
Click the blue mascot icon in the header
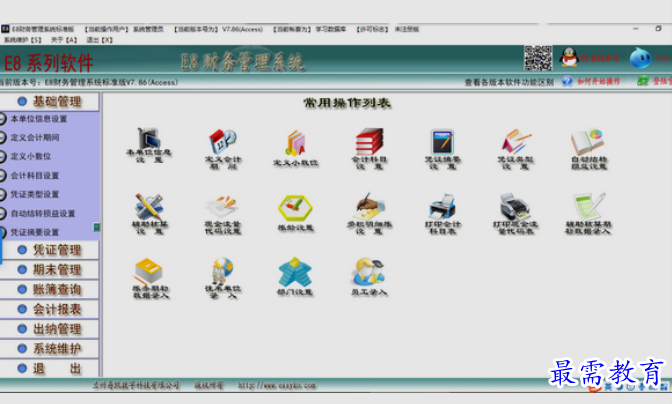[x=640, y=57]
